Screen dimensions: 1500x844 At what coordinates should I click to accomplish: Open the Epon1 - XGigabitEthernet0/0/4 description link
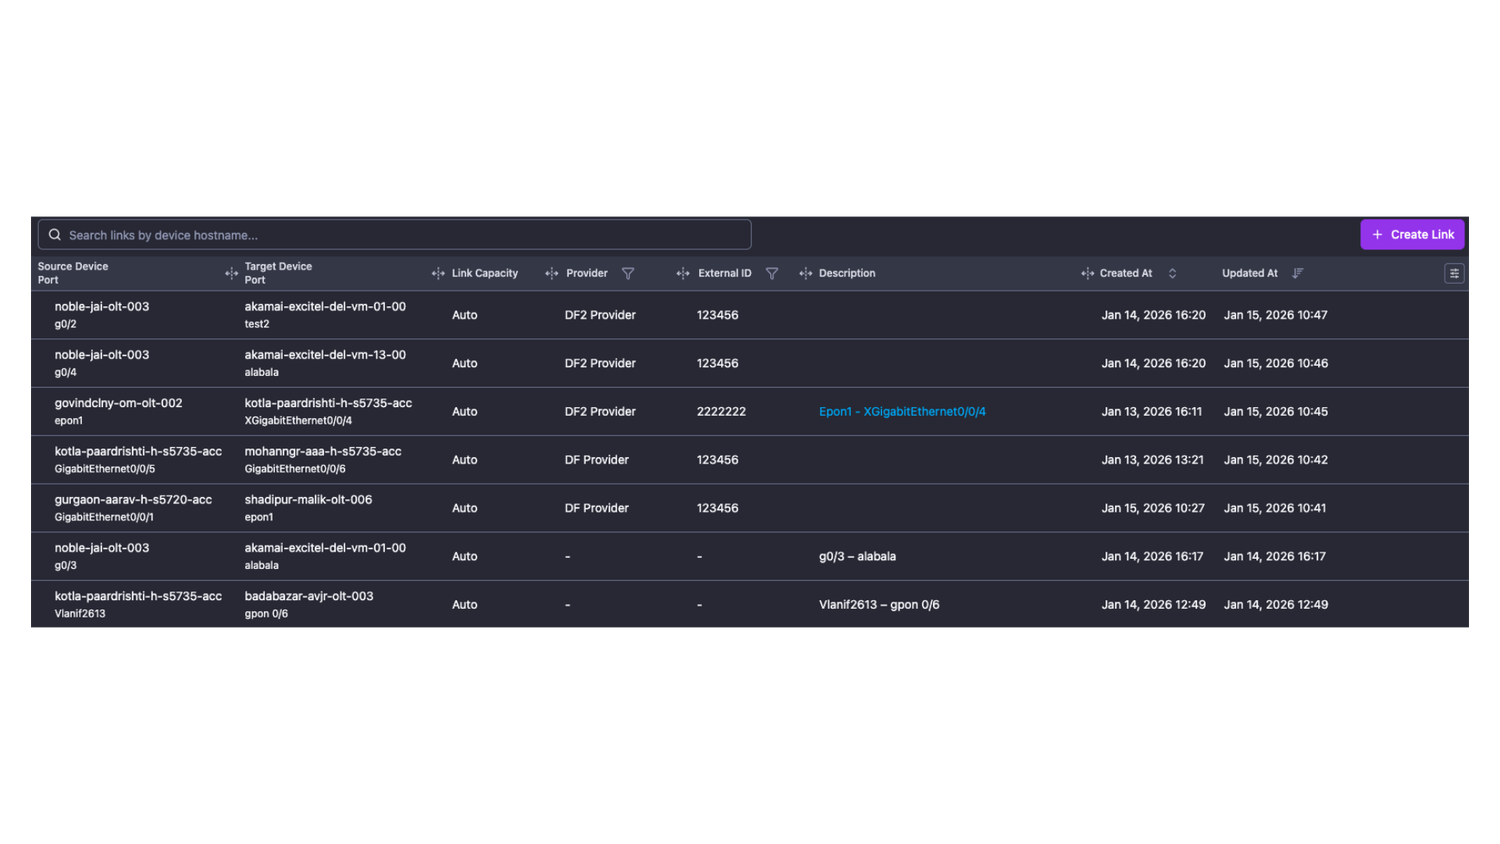[x=902, y=411]
